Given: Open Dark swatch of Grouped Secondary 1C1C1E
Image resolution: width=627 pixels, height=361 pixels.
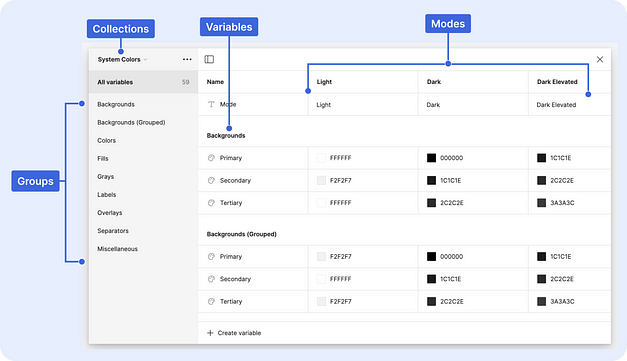Looking at the screenshot, I should [431, 279].
